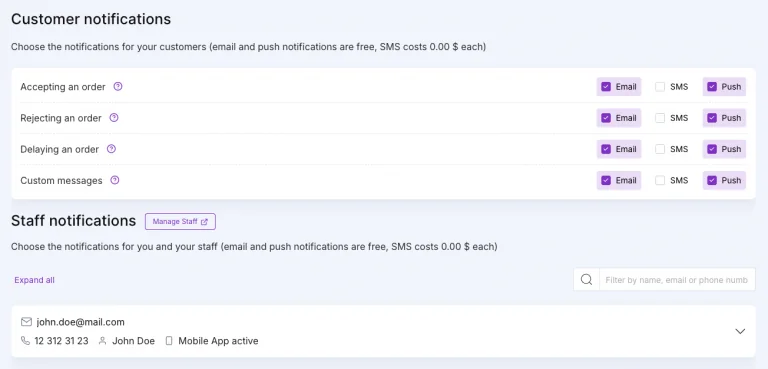Image resolution: width=768 pixels, height=369 pixels.
Task: Enable SMS for Accepting an order
Action: 660,87
